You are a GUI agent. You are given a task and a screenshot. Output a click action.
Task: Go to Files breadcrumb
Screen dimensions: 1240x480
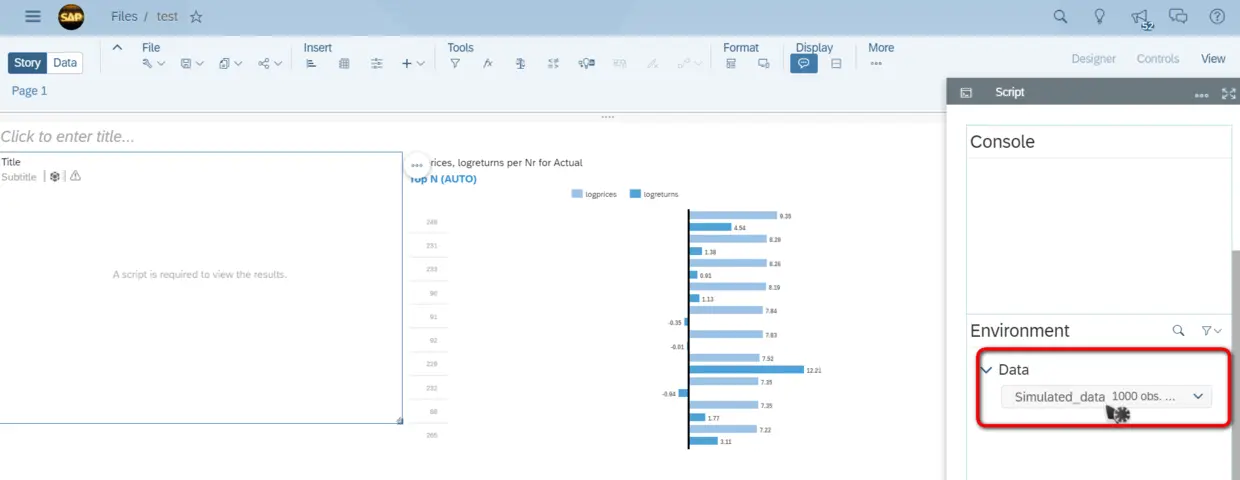pyautogui.click(x=125, y=16)
